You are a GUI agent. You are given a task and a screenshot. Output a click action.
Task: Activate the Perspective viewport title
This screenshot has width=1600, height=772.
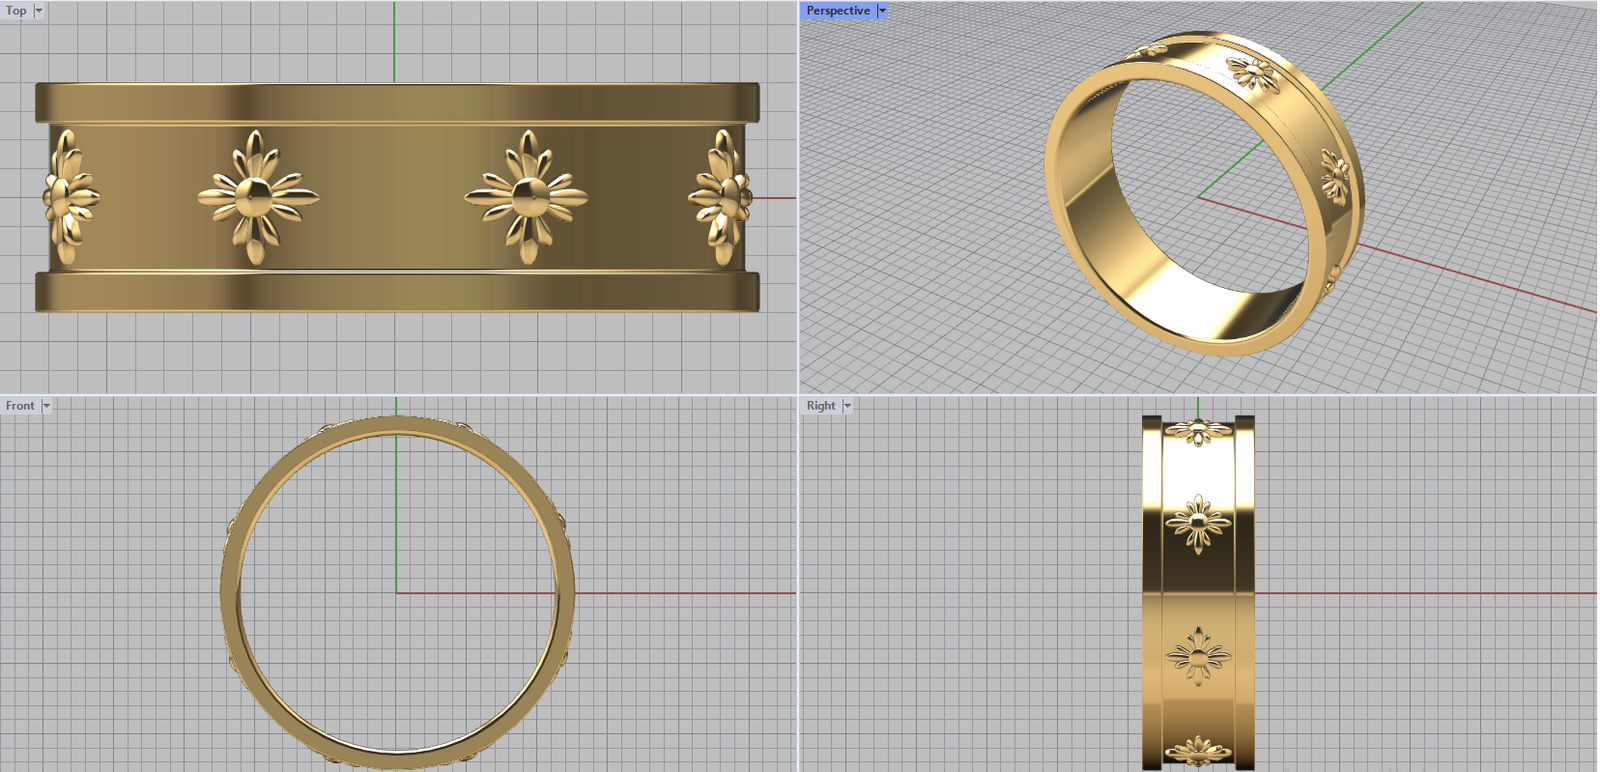838,10
